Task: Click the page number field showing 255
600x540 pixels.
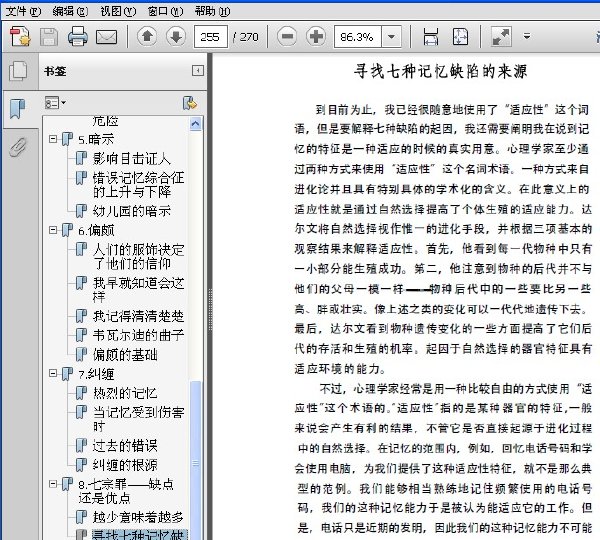Action: point(210,37)
